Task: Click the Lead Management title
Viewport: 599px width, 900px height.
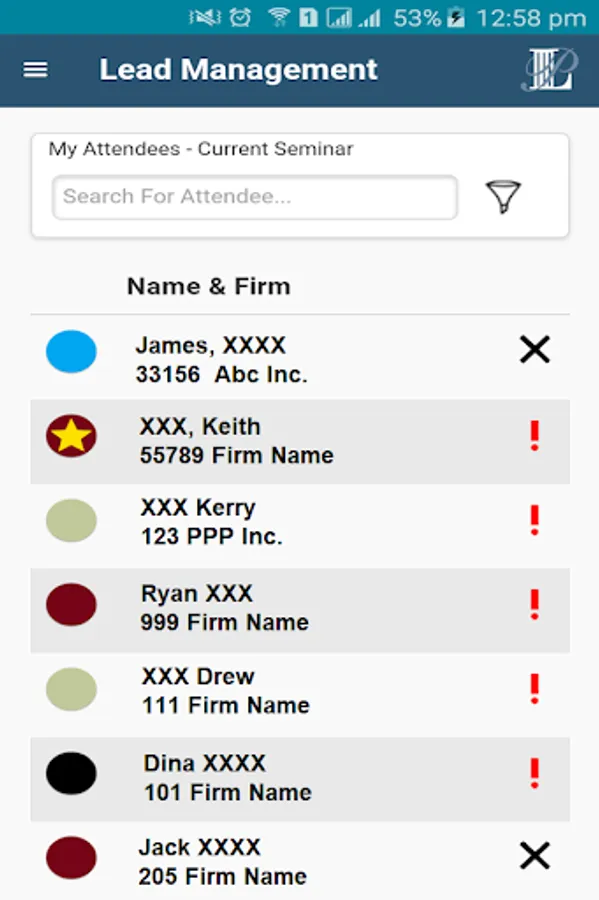Action: click(238, 70)
